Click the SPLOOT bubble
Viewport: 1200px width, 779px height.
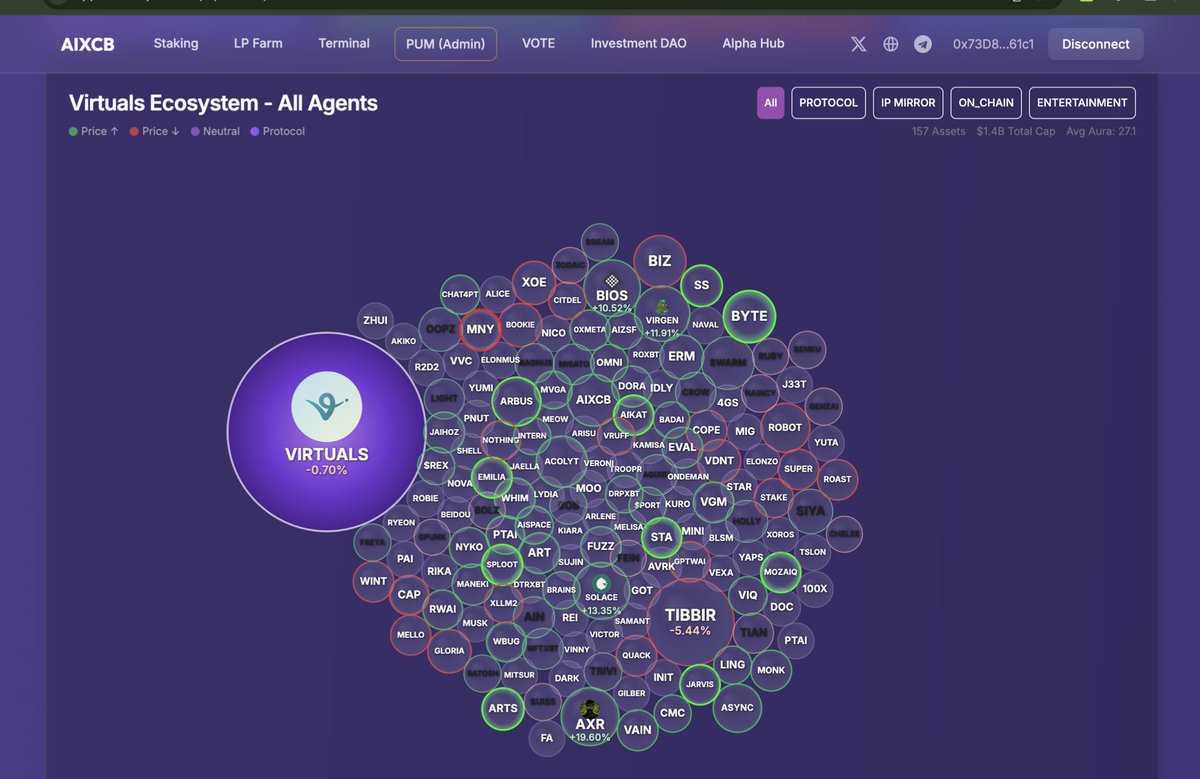[502, 564]
